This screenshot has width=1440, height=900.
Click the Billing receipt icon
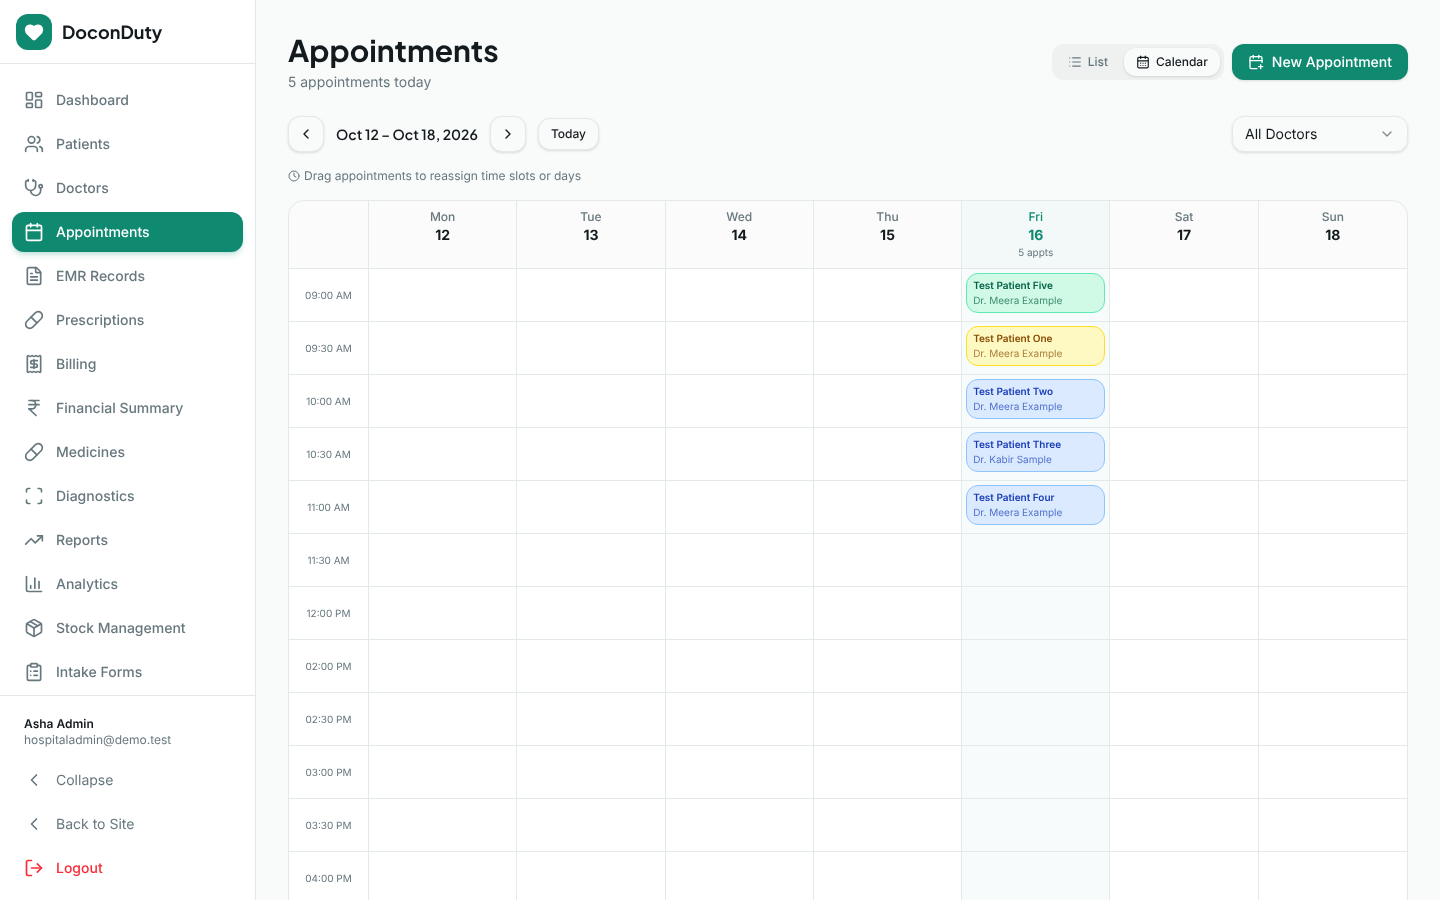(x=34, y=364)
